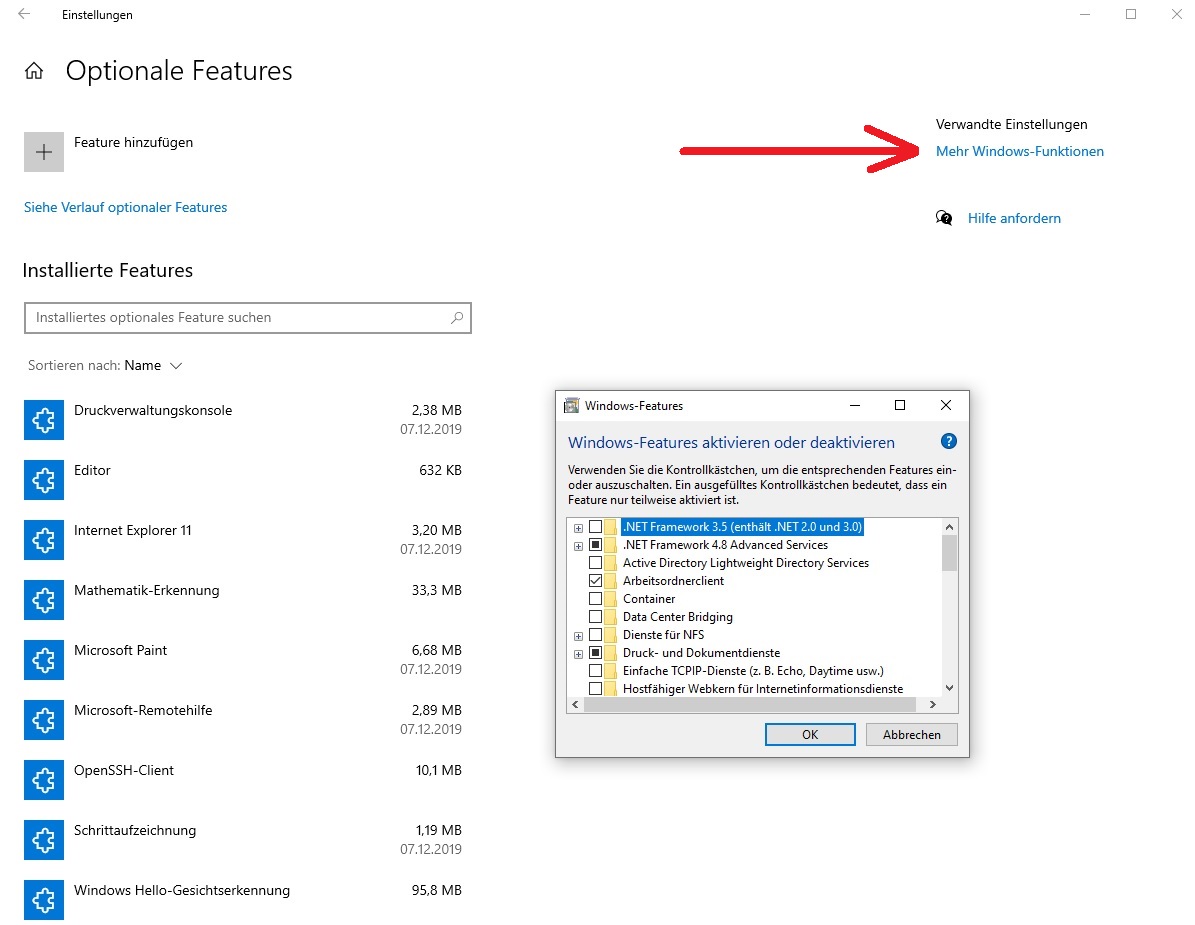Click the plus icon for Feature hinzufügen
Image resolution: width=1195 pixels, height=925 pixels.
point(43,152)
